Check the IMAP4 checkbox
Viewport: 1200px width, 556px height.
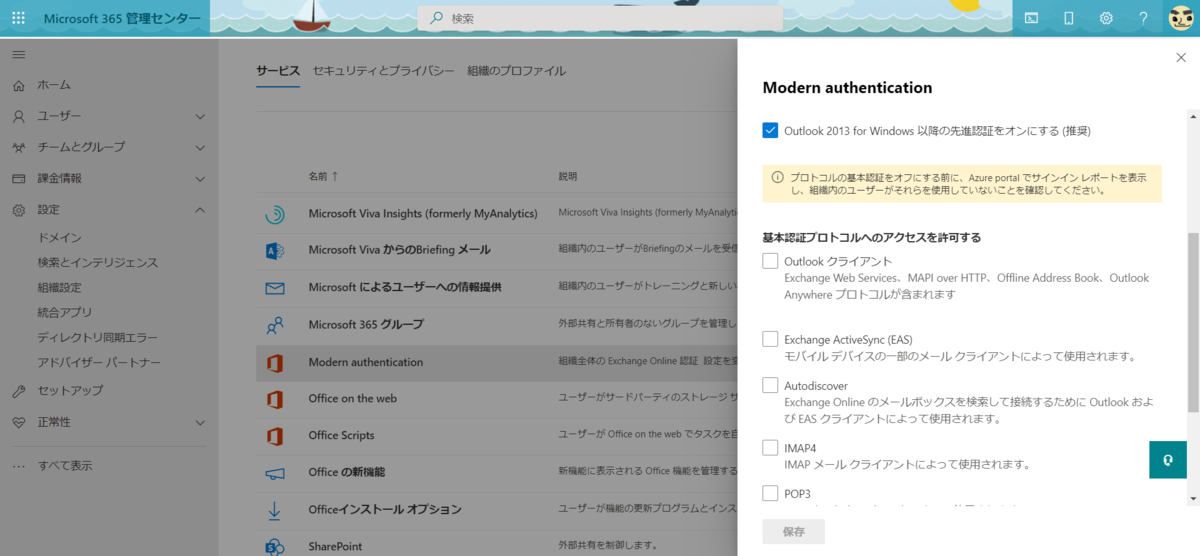770,447
